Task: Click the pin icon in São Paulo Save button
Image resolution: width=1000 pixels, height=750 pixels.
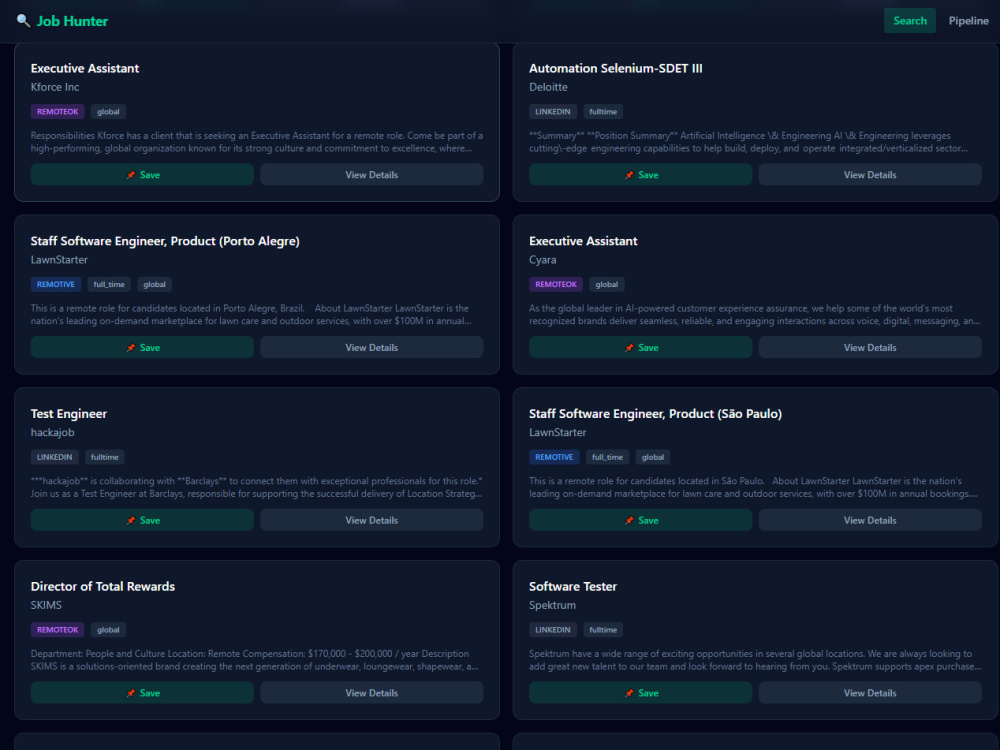Action: [629, 520]
